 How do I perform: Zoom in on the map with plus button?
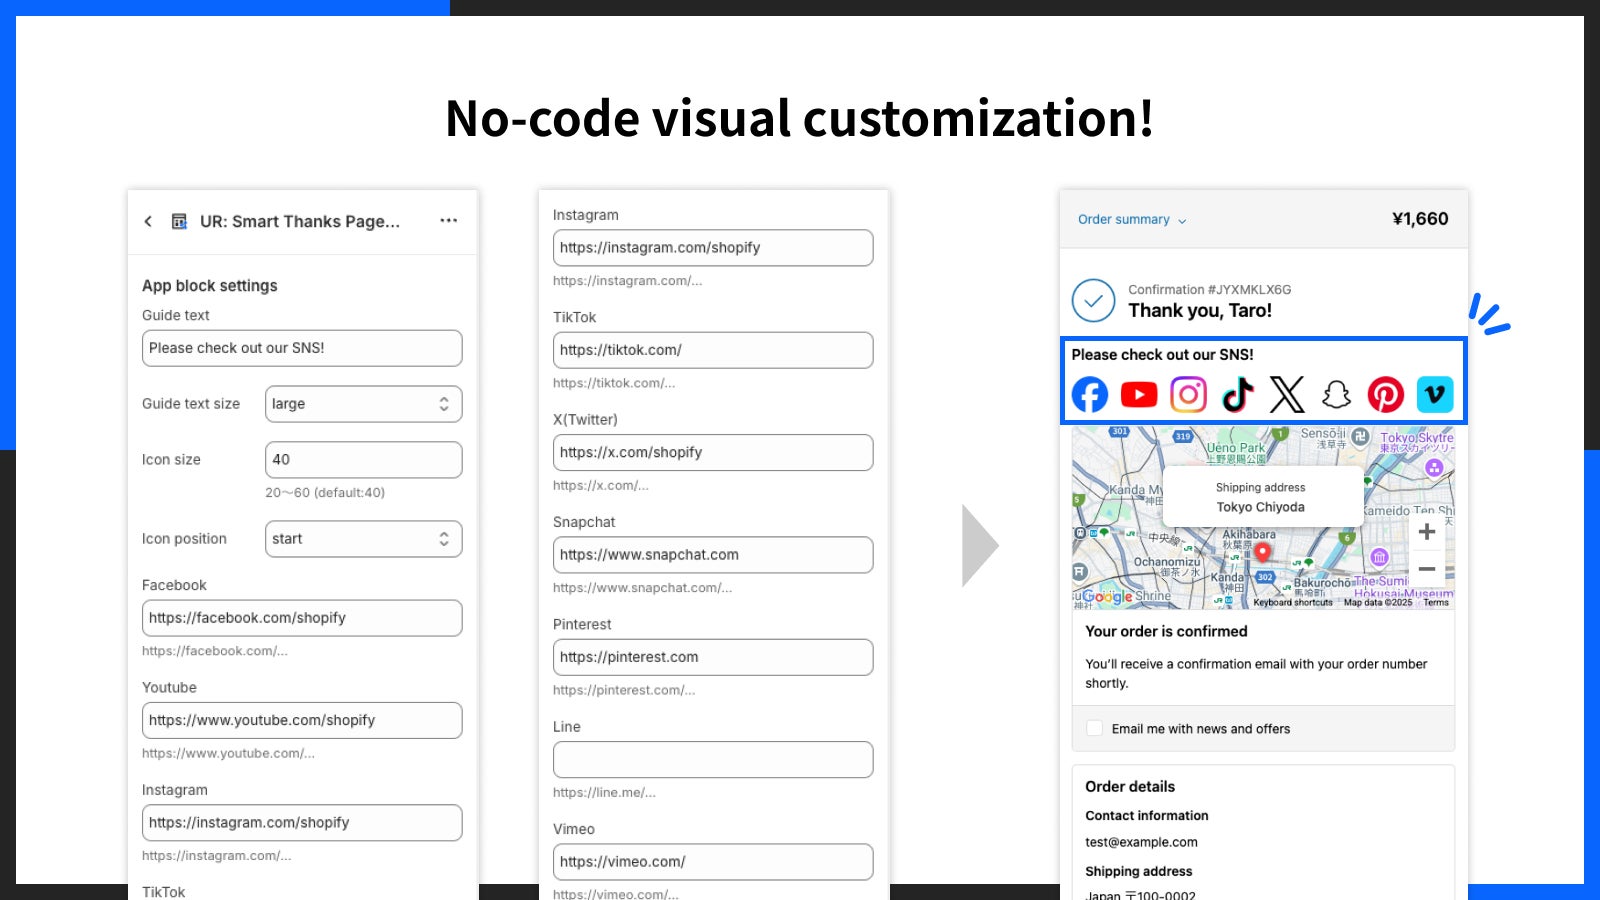(x=1427, y=532)
